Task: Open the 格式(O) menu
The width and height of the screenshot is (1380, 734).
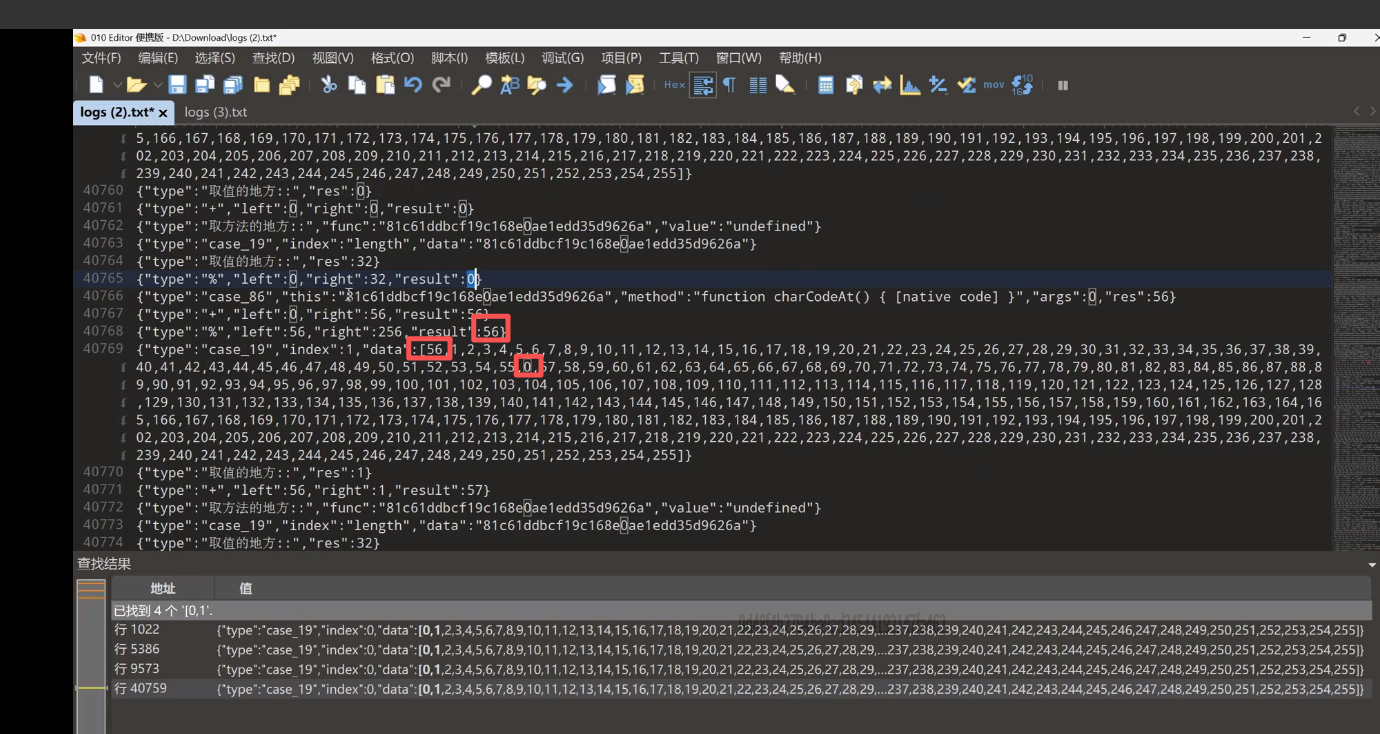Action: [x=392, y=58]
